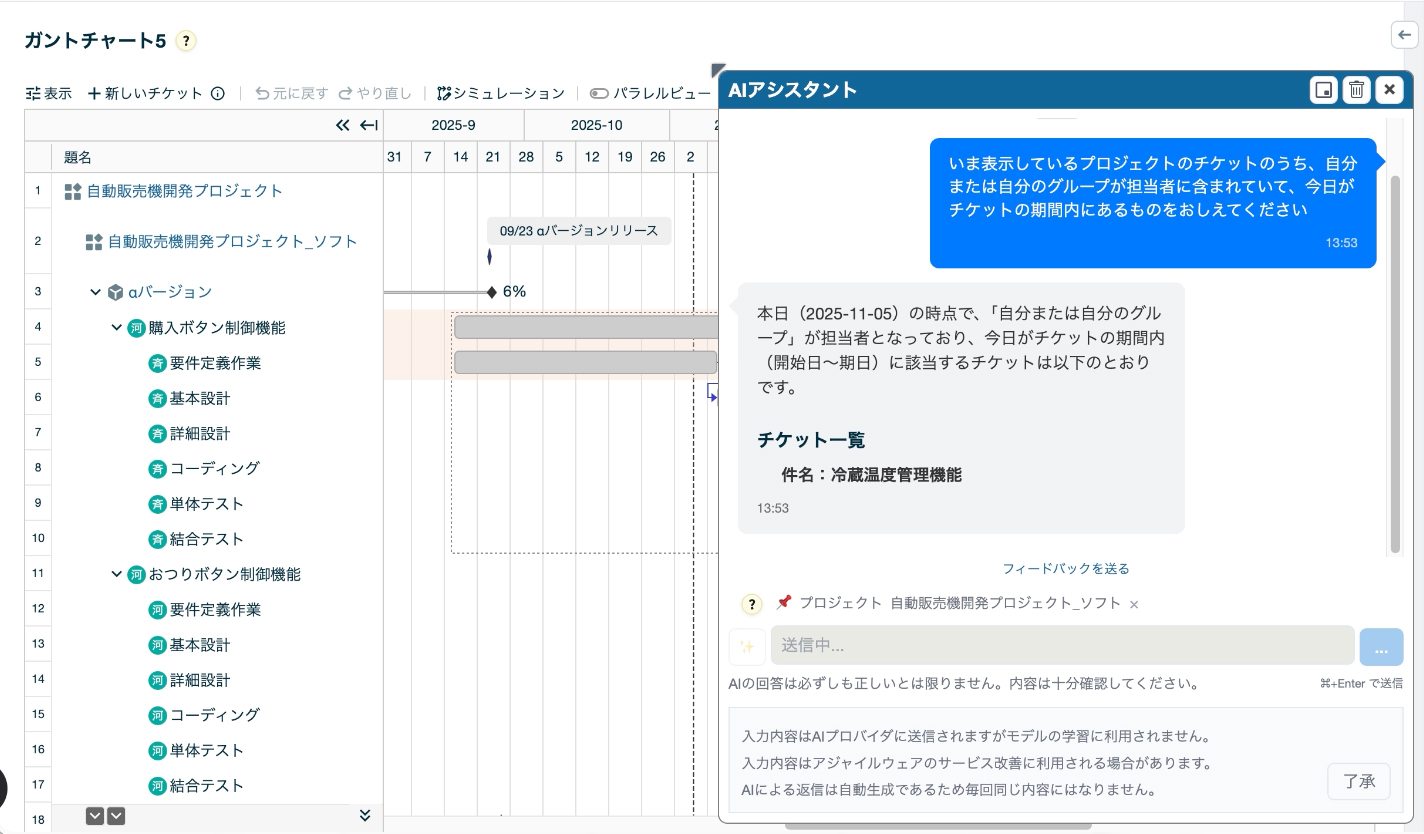The image size is (1424, 834).
Task: Click the sparkle icon left of message input
Action: [x=746, y=646]
